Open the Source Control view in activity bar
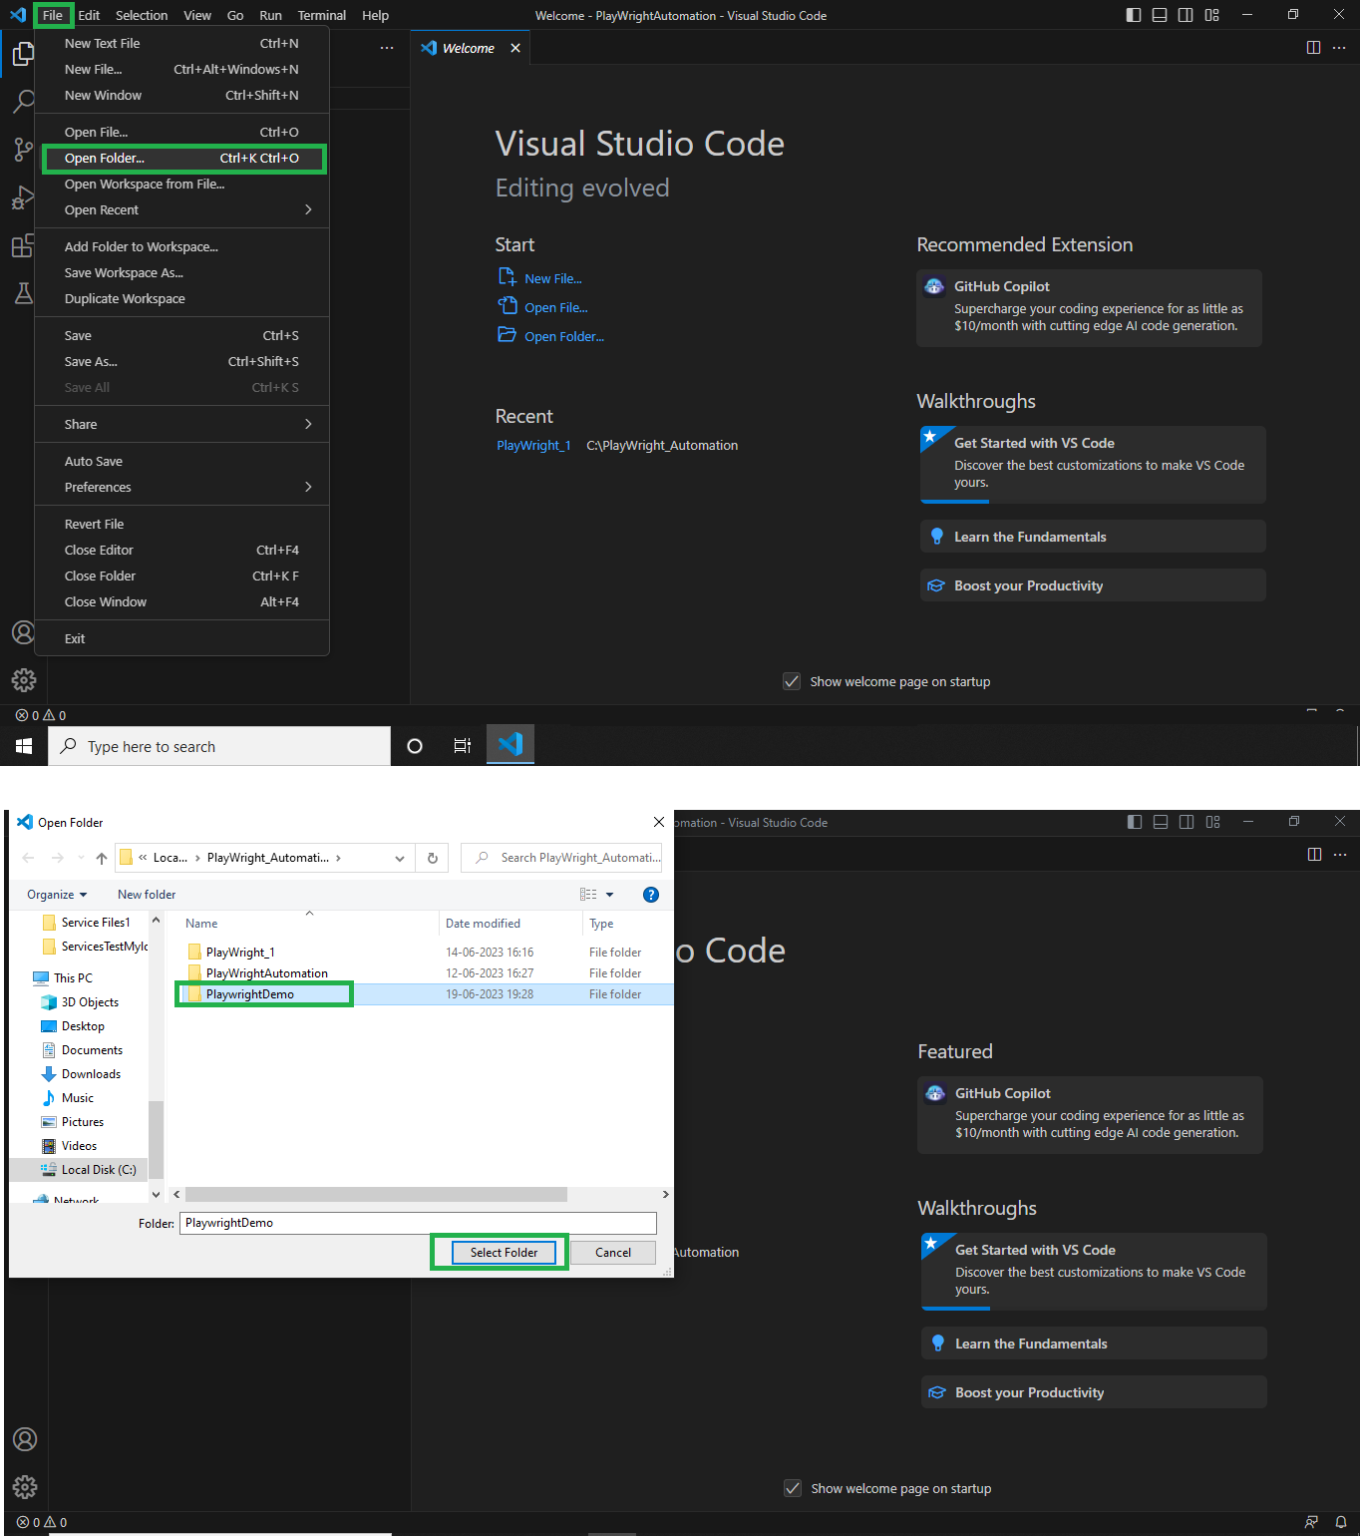The width and height of the screenshot is (1360, 1536). [x=23, y=150]
